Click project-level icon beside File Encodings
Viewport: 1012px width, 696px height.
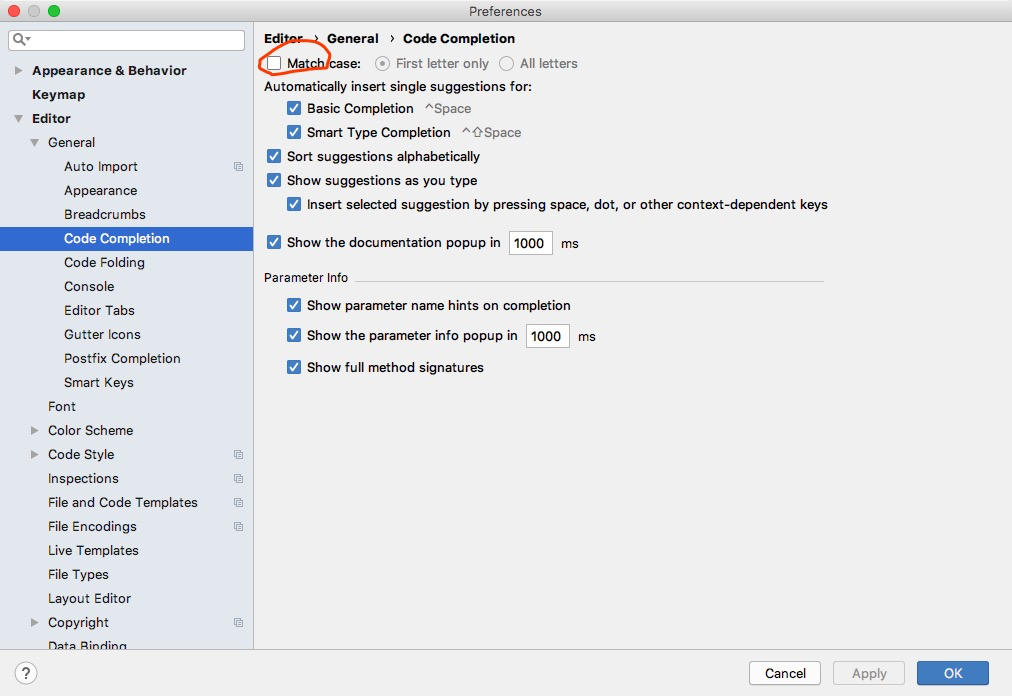[x=238, y=527]
